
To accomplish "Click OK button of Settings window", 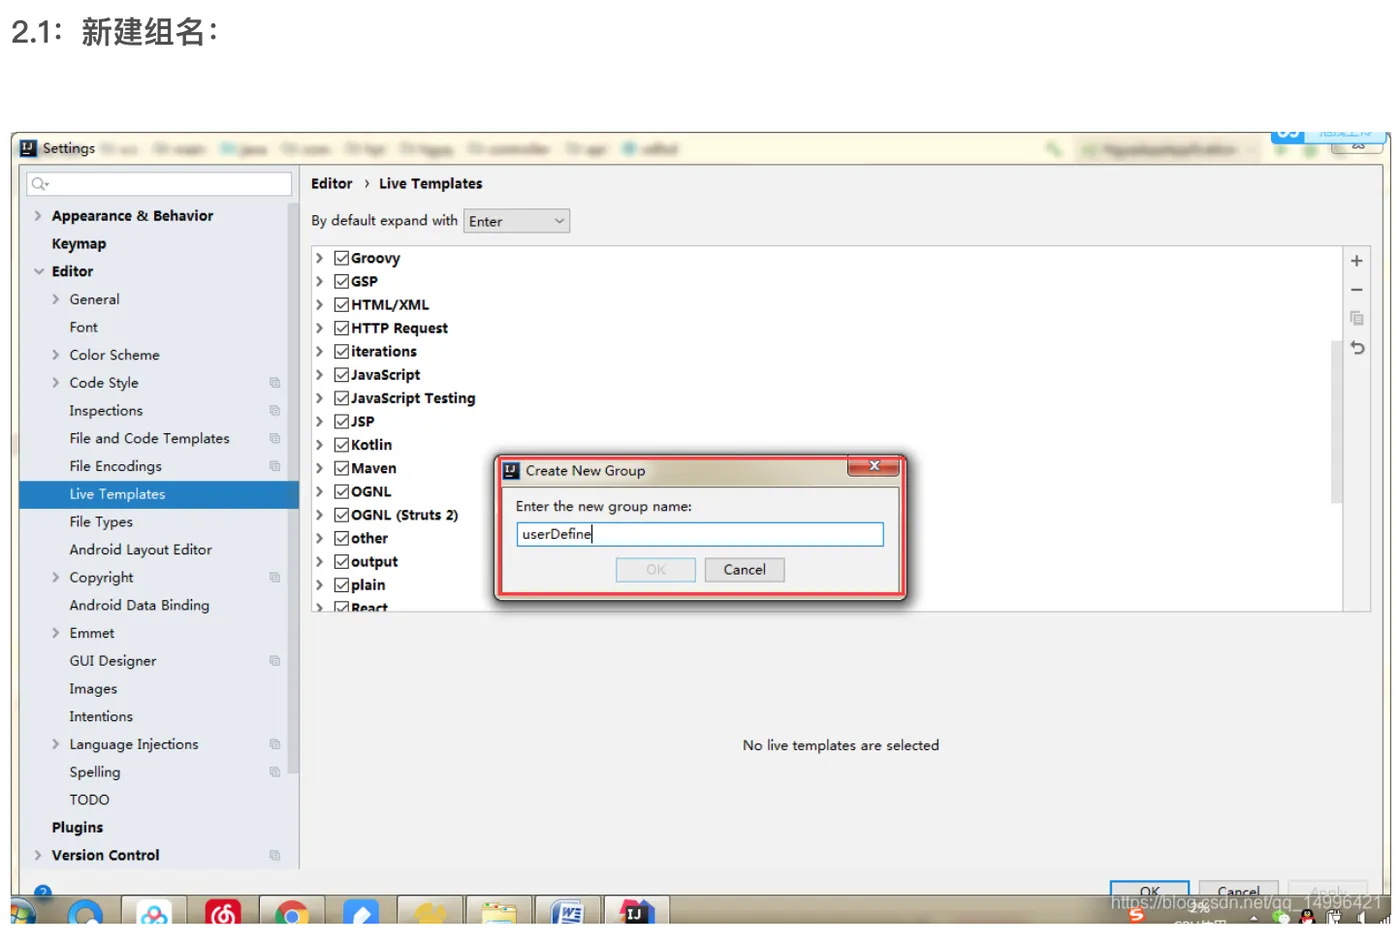I will 1150,889.
